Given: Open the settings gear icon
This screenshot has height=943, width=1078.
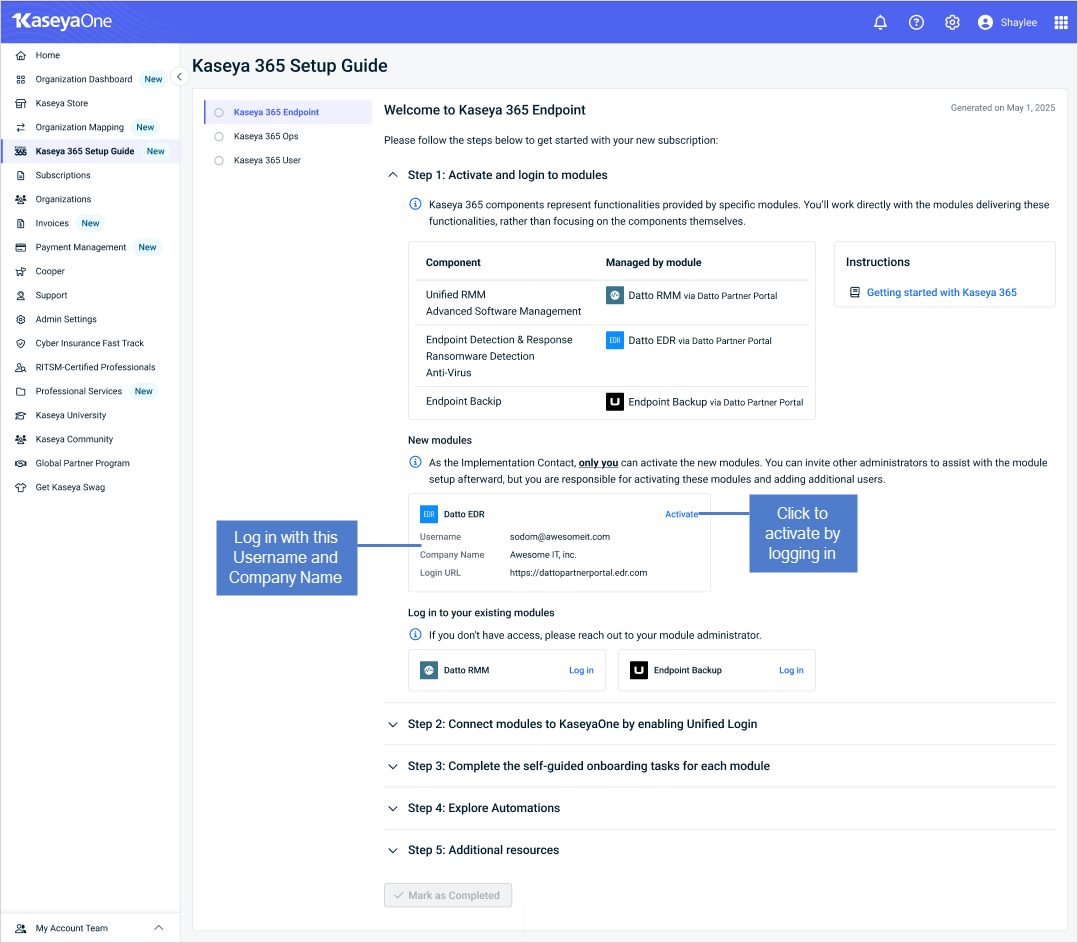Looking at the screenshot, I should [952, 23].
